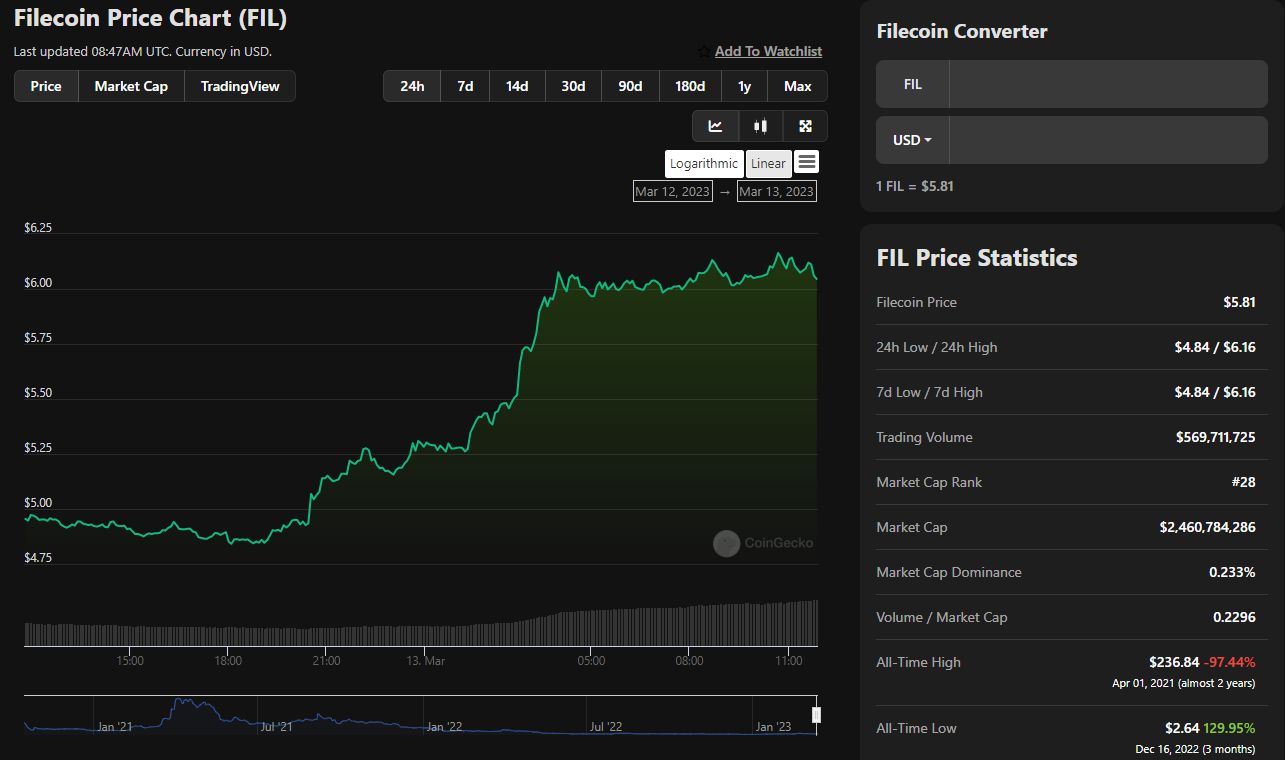
Task: Select Logarithmic scale option
Action: [x=704, y=164]
